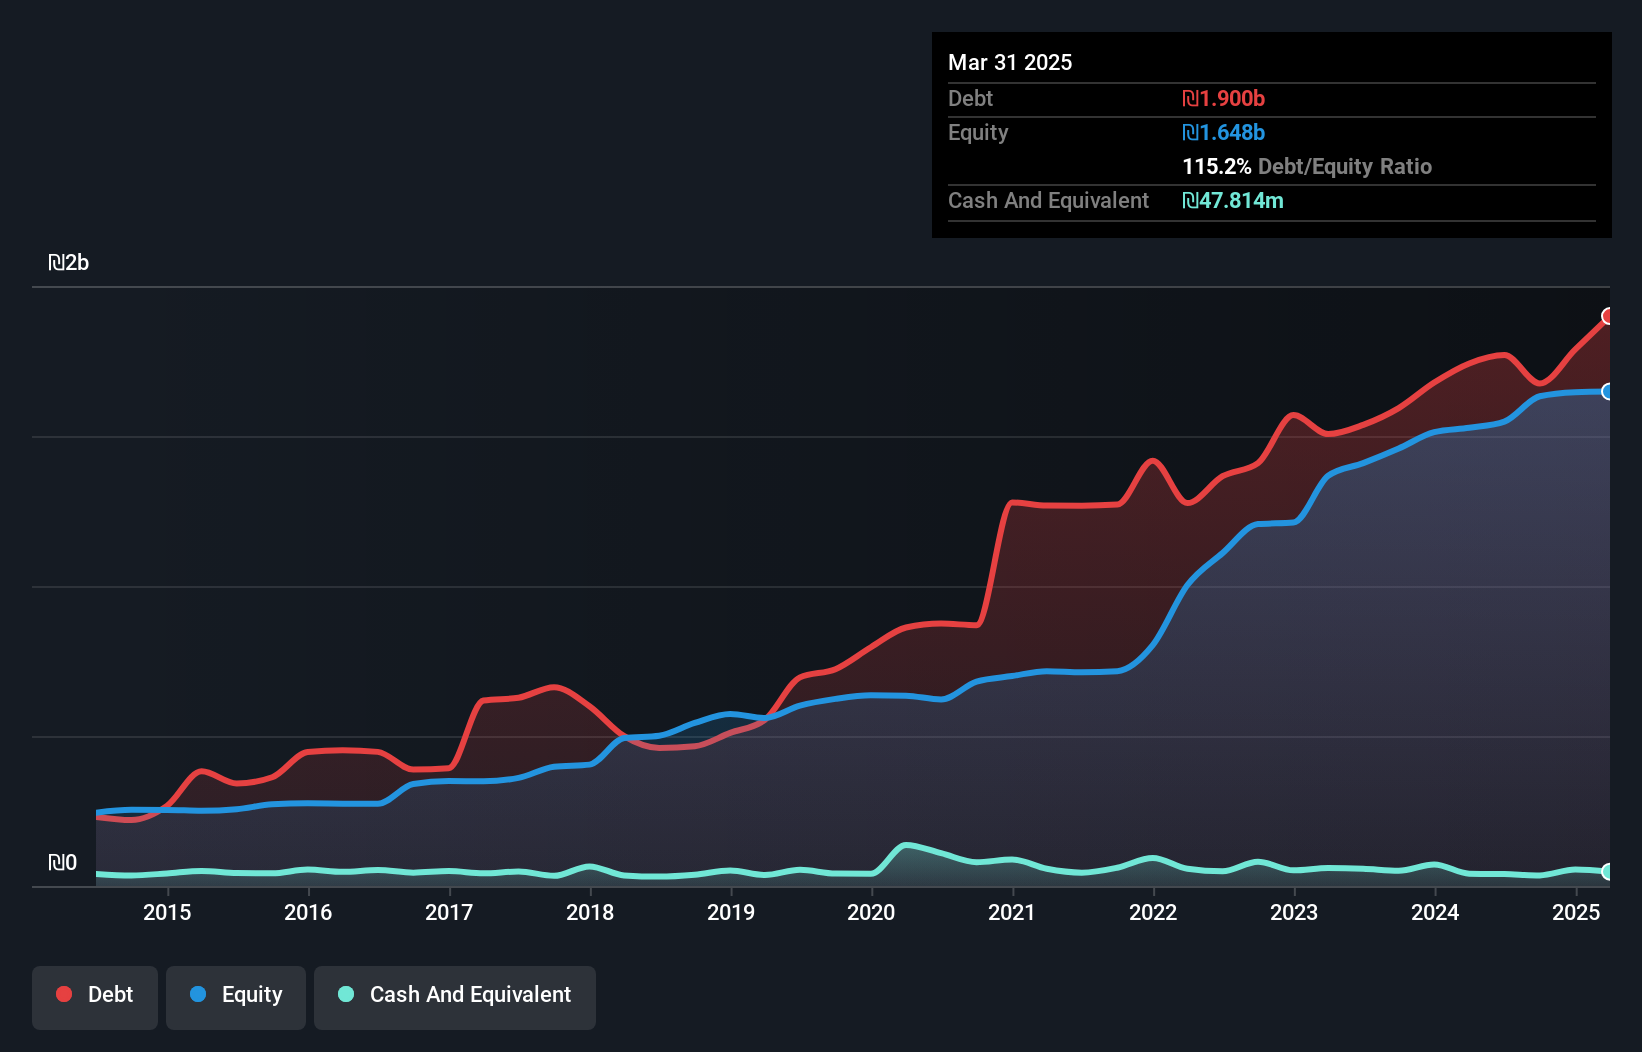Image resolution: width=1642 pixels, height=1052 pixels.
Task: Click the 2023 x-axis label
Action: point(1294,912)
